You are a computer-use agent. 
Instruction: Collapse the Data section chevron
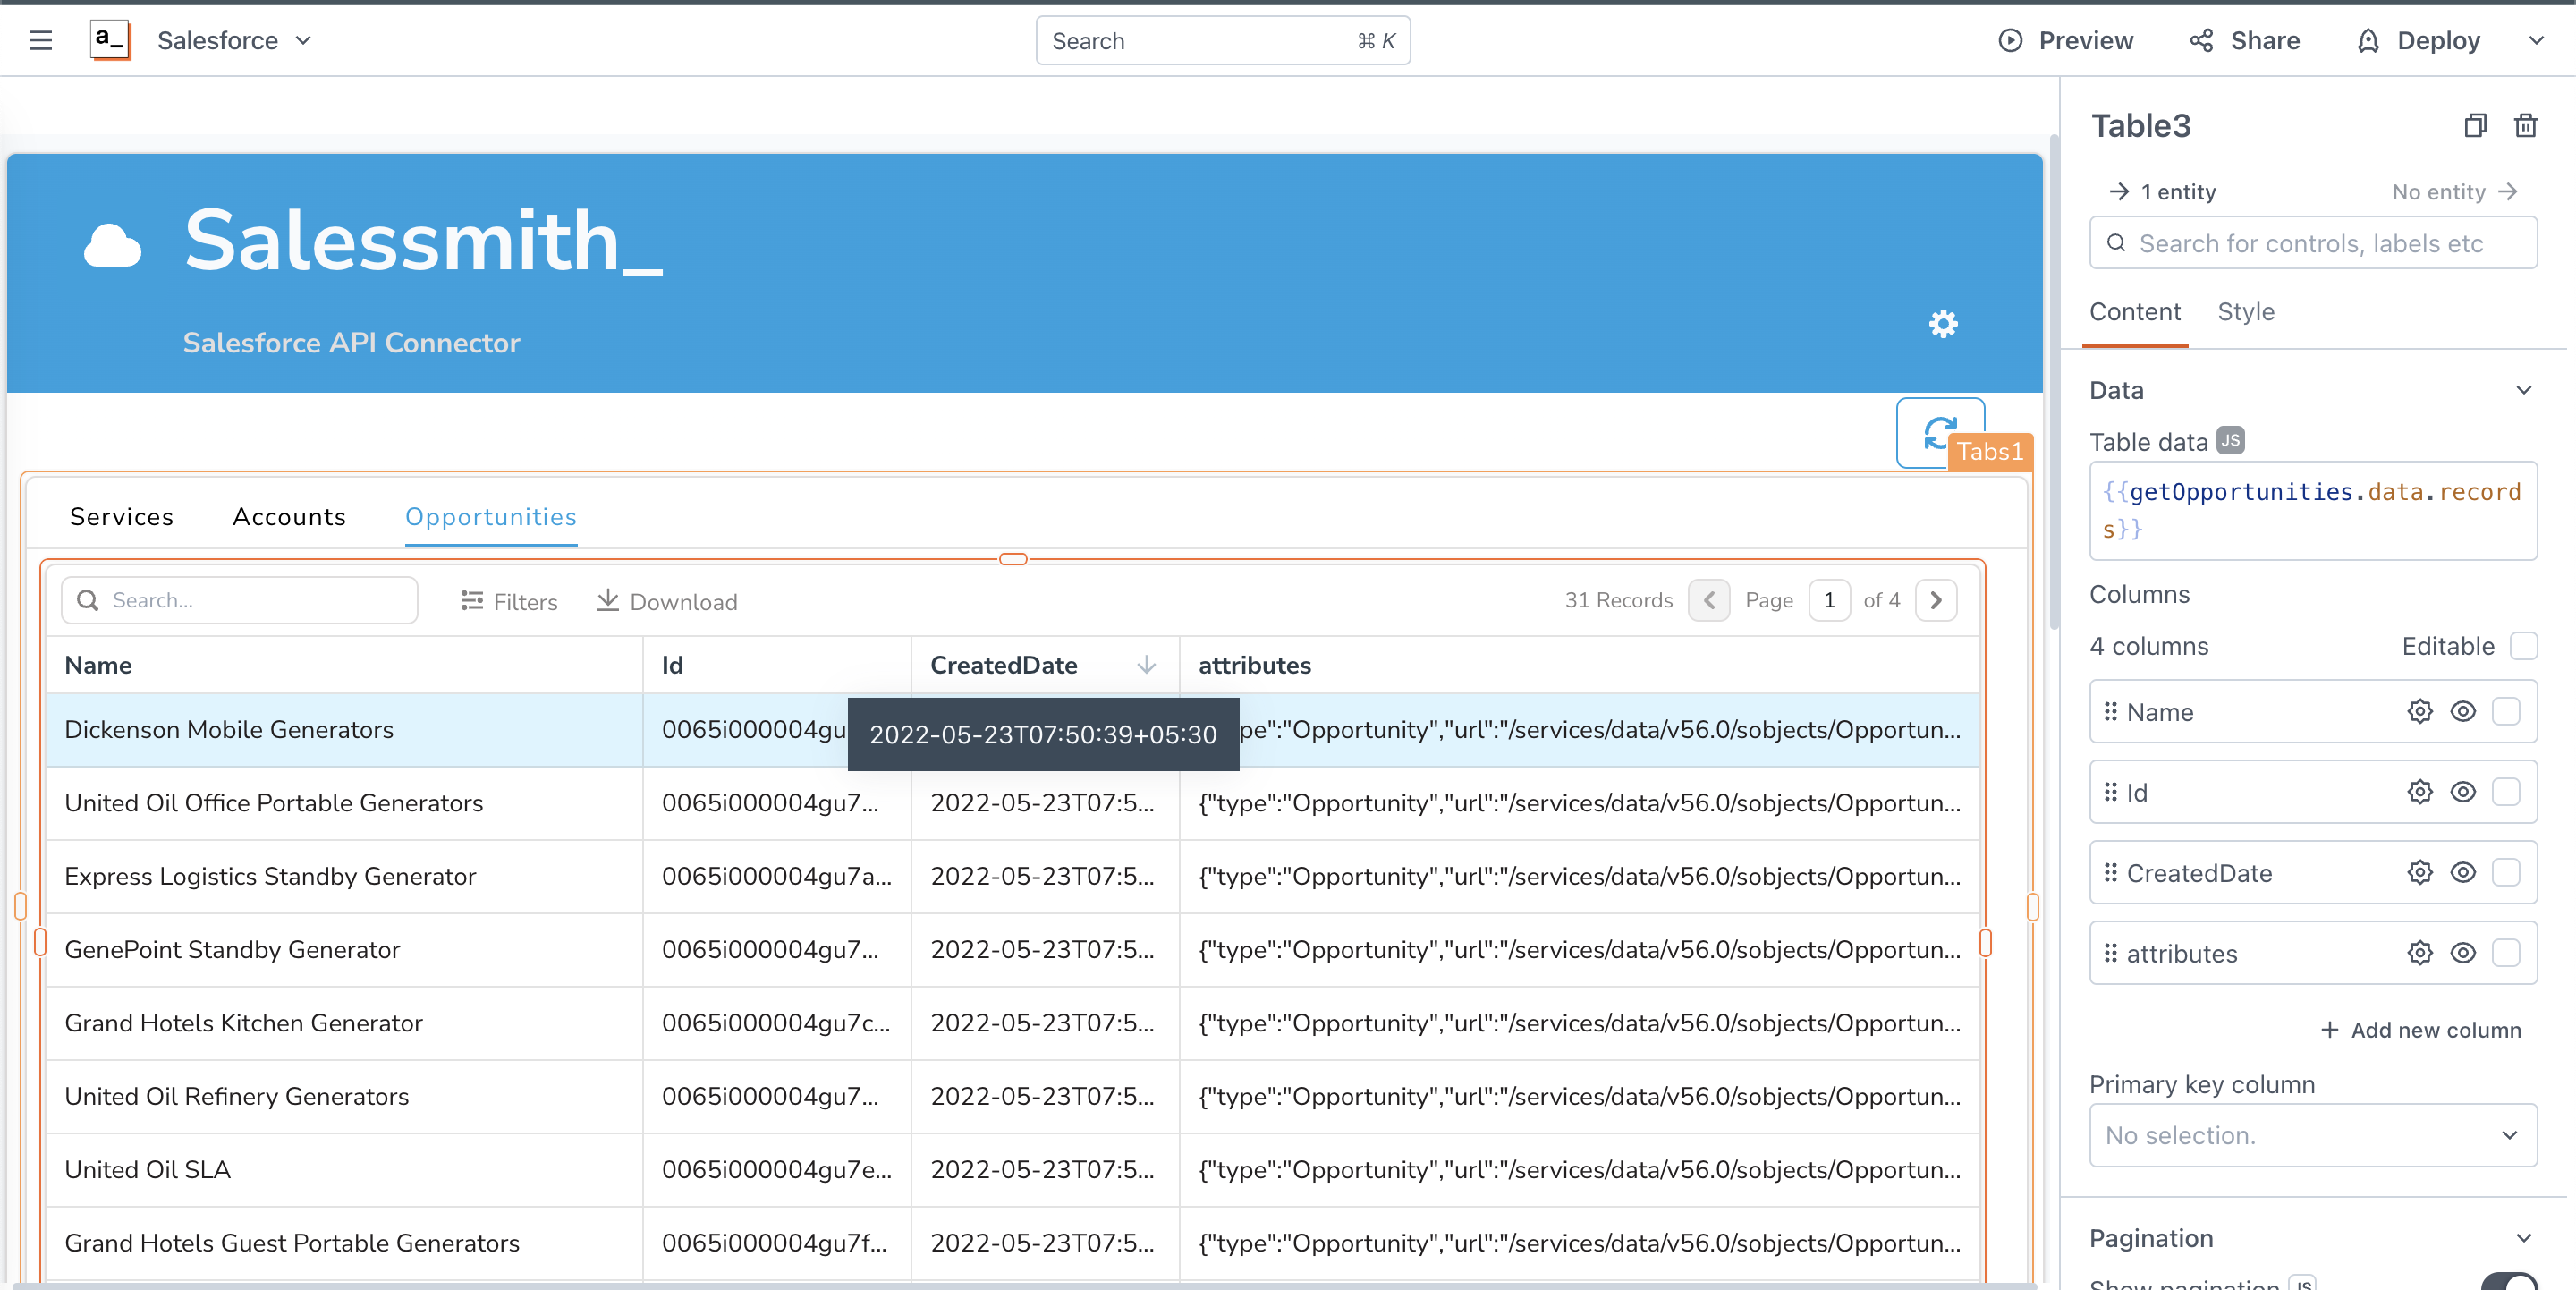(2523, 390)
